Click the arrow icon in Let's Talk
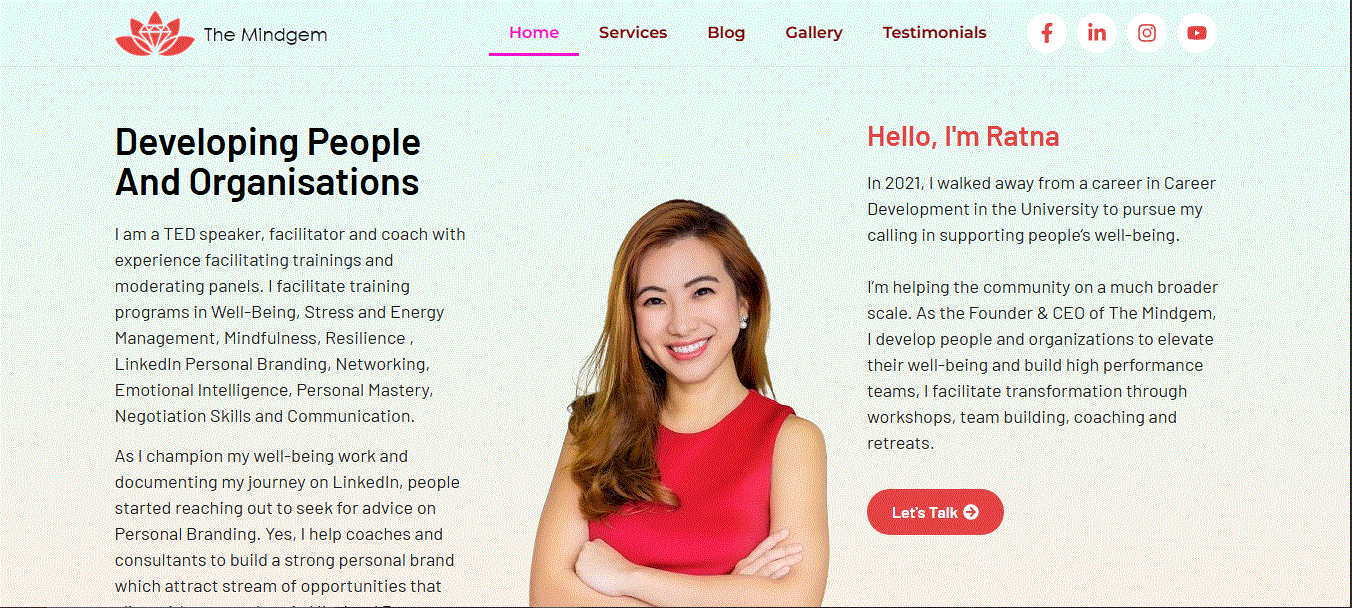This screenshot has width=1352, height=608. (970, 512)
